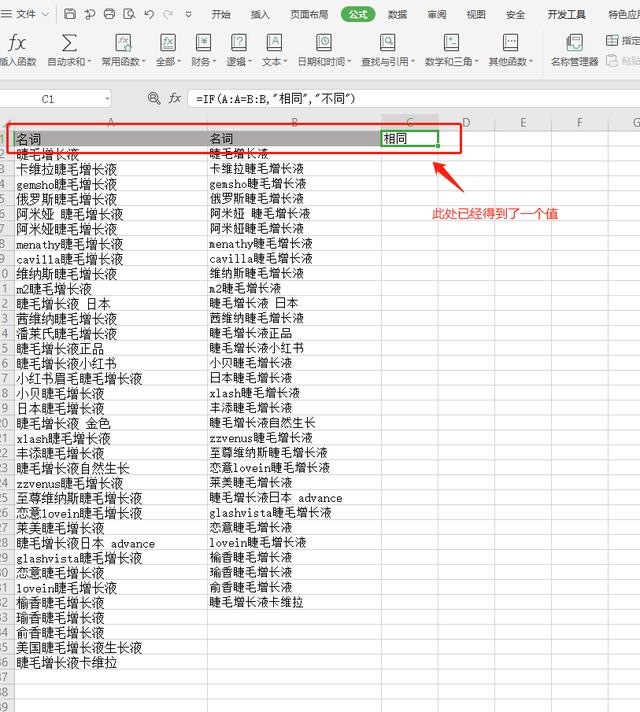
Task: Click the magnifier icon beside the formula bar
Action: tap(154, 98)
